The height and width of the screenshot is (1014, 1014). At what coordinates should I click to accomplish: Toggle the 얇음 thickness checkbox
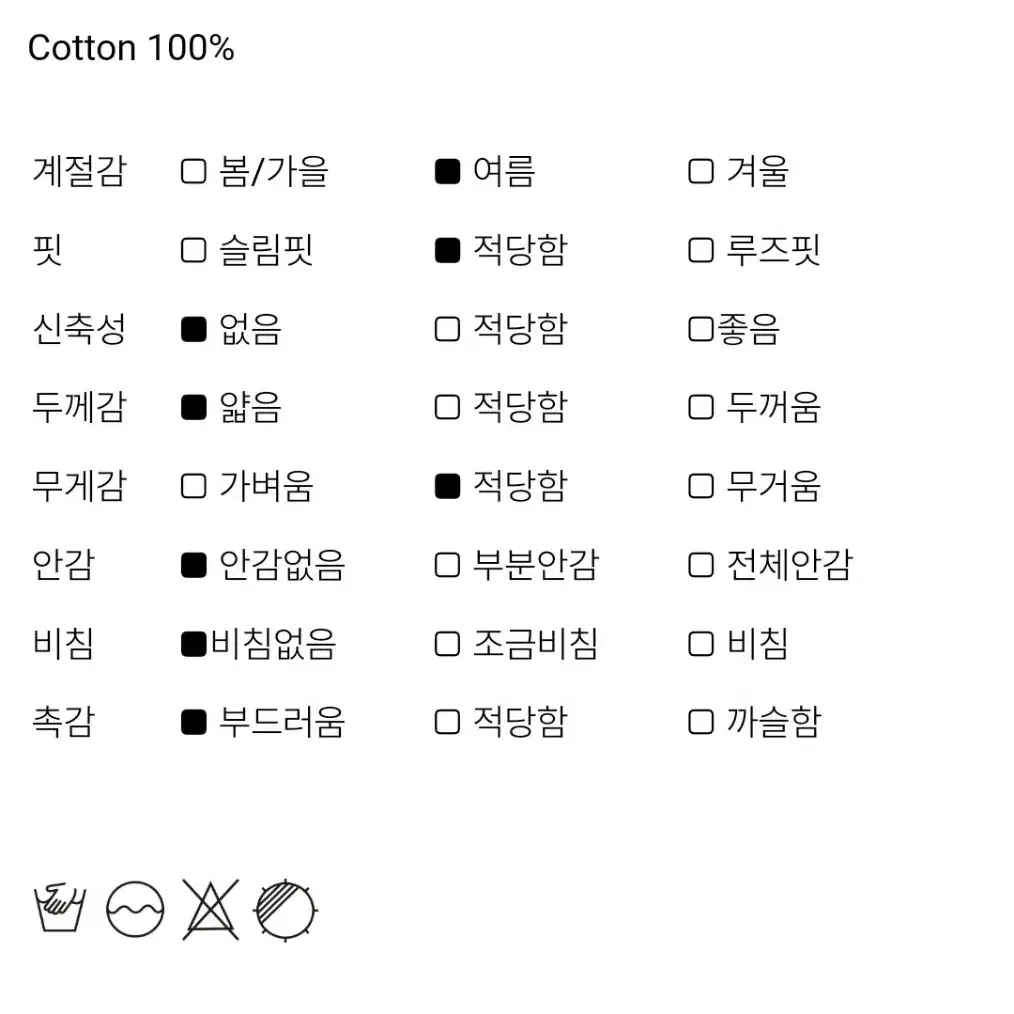[x=193, y=407]
